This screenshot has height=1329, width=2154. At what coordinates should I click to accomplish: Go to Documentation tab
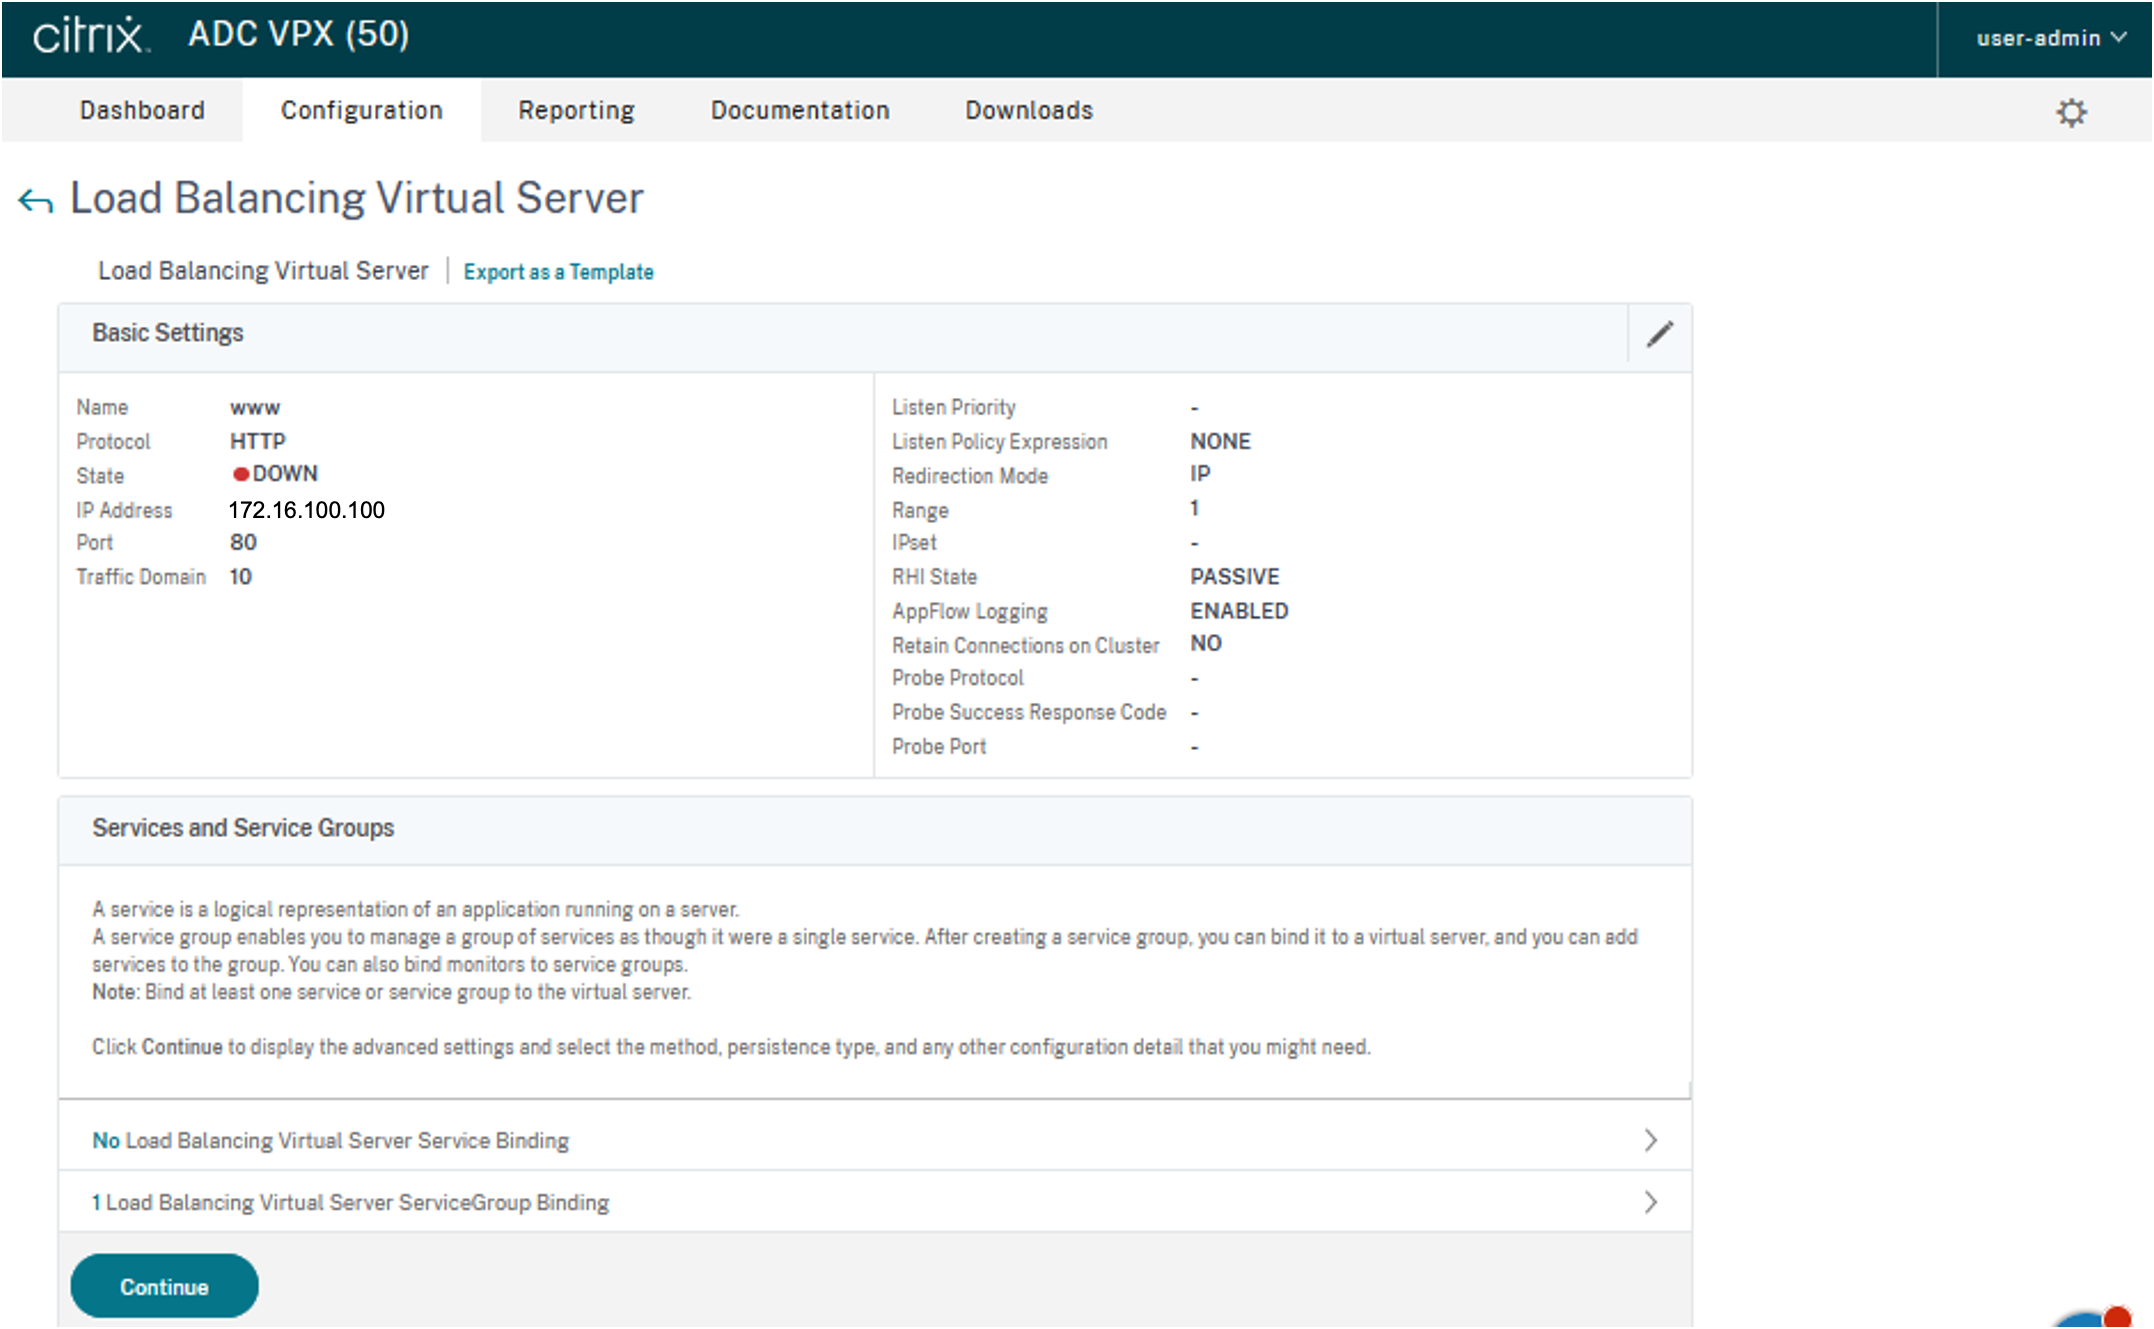coord(800,110)
